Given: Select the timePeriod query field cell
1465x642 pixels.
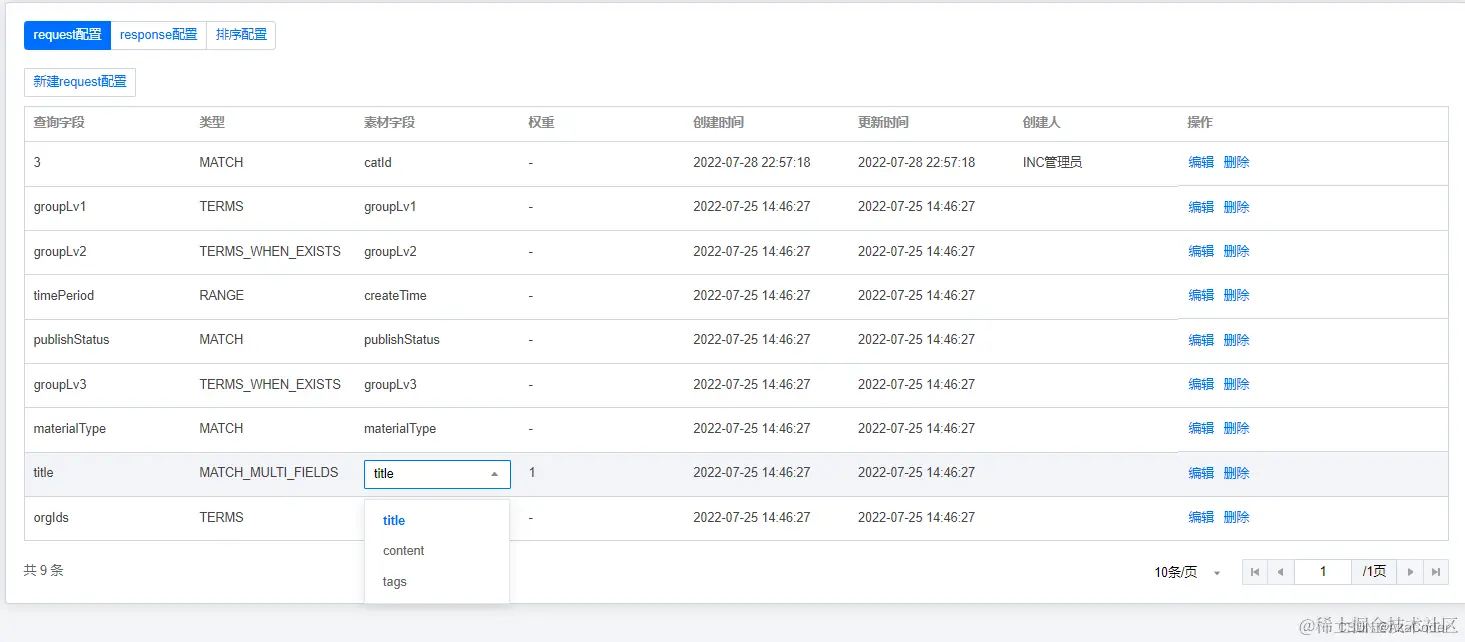Looking at the screenshot, I should tap(64, 295).
